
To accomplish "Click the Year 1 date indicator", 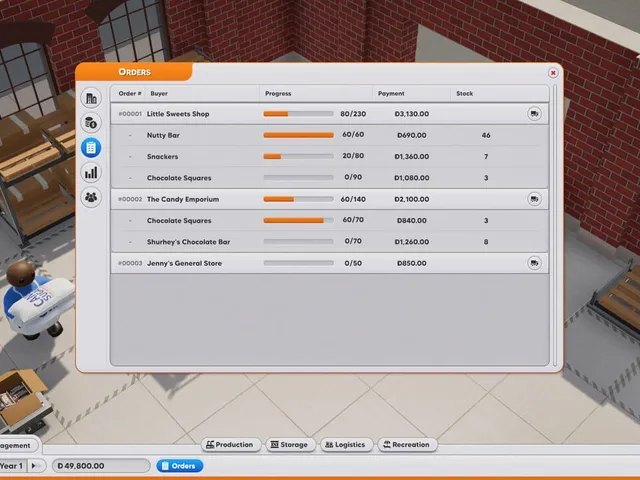I will click(12, 466).
